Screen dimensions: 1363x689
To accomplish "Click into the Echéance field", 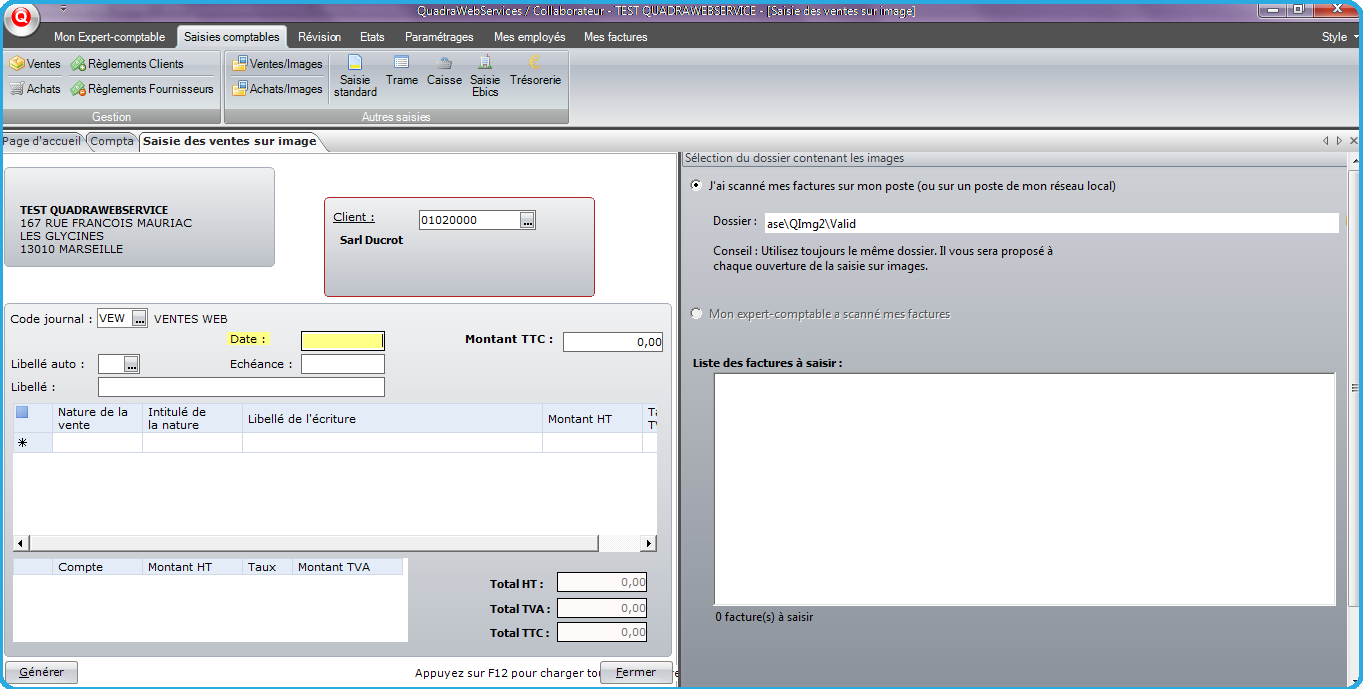I will (343, 364).
